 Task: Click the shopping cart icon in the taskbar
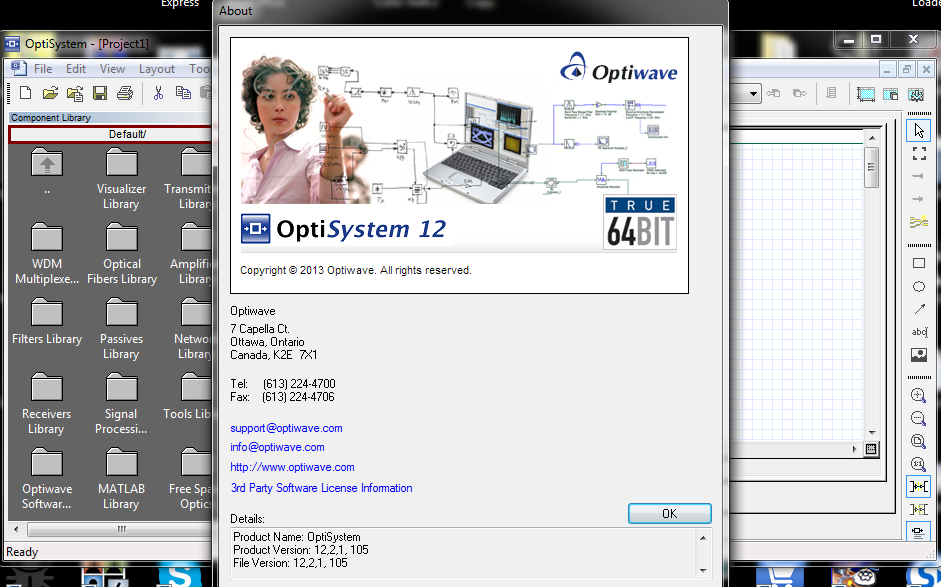tap(779, 578)
